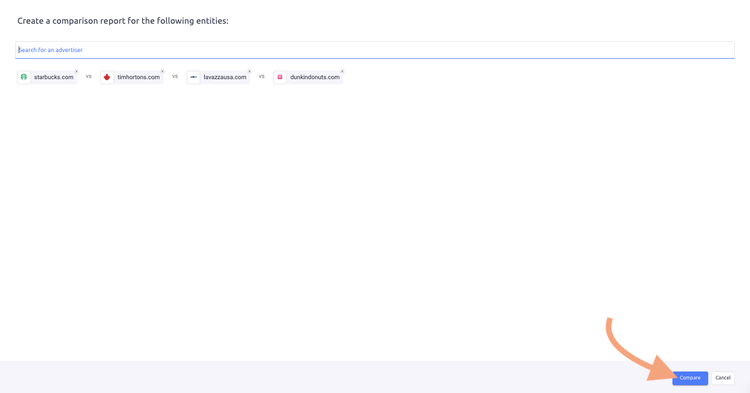Click the Starbucks logo icon

pyautogui.click(x=24, y=77)
